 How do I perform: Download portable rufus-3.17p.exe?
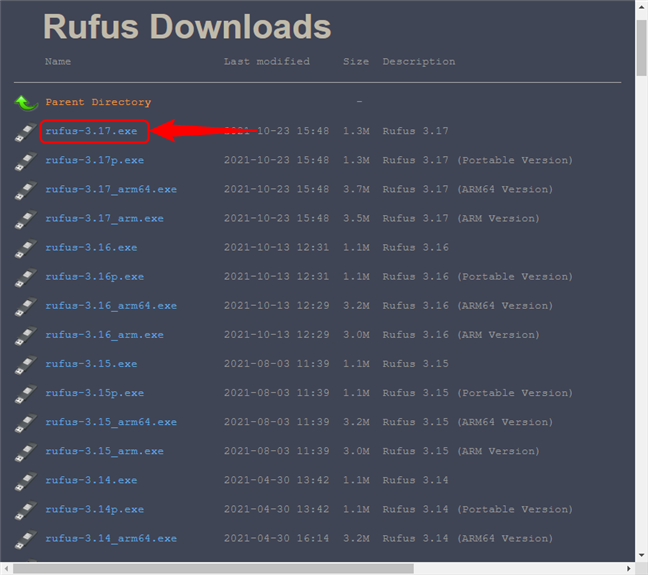95,160
